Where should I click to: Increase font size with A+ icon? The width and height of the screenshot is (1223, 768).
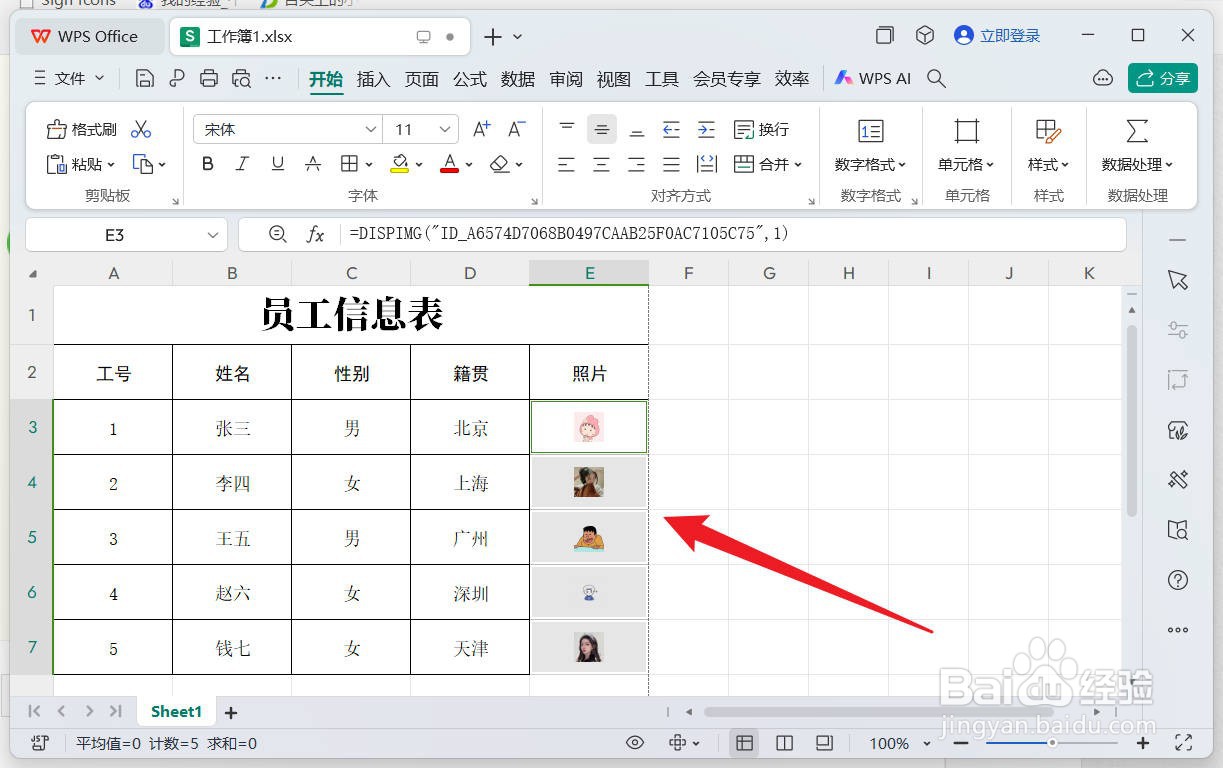click(x=481, y=129)
